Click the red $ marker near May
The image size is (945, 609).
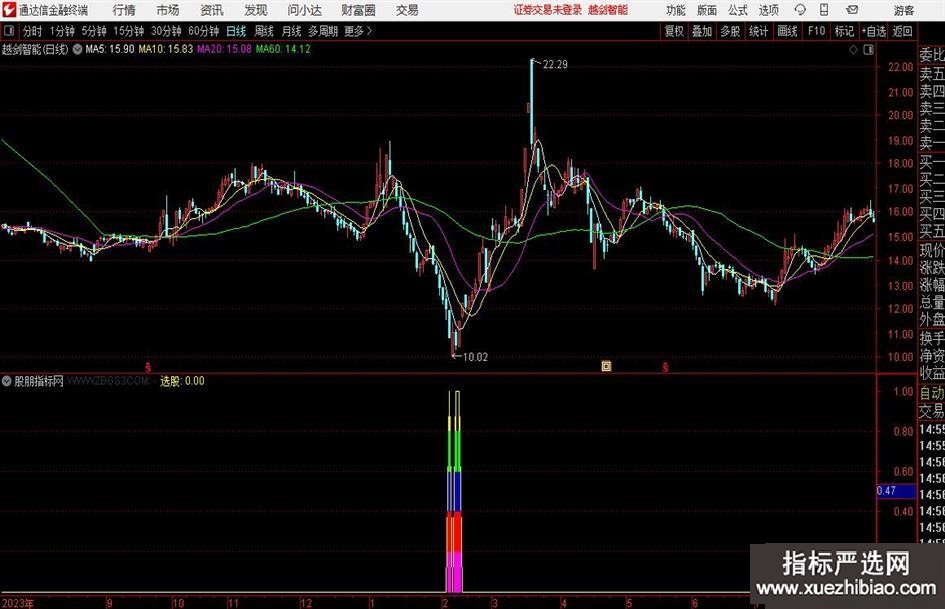click(665, 367)
